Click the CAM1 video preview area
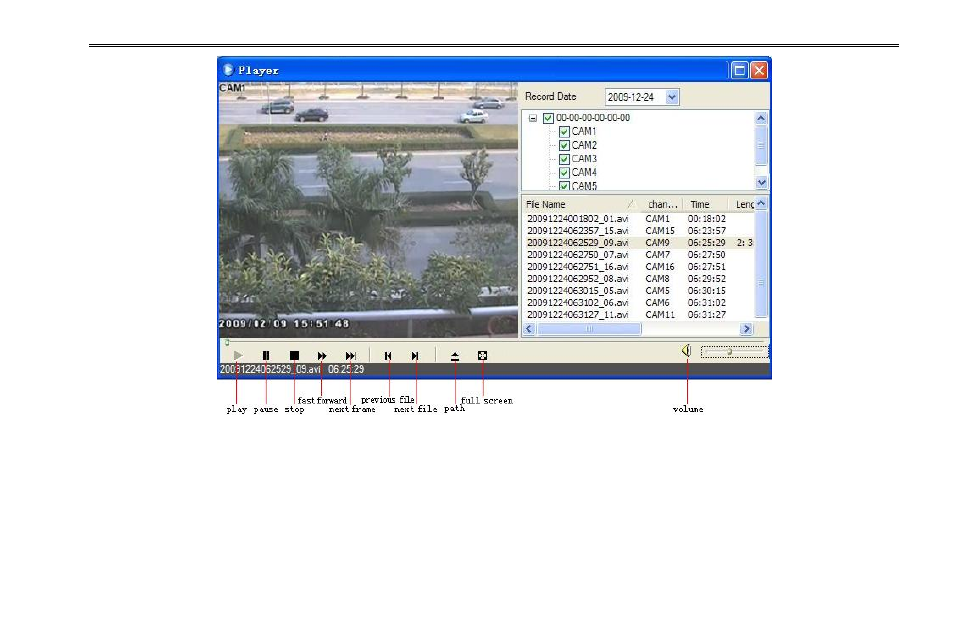The height and width of the screenshot is (636, 955). 368,210
